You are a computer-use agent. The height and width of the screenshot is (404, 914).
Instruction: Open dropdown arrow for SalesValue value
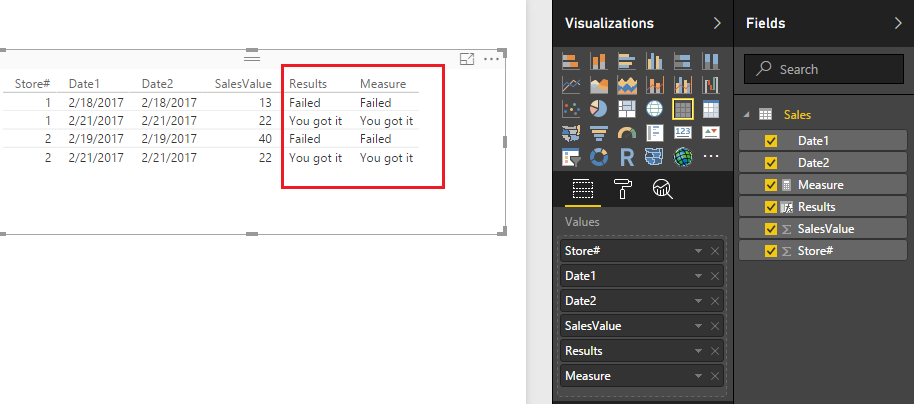point(698,326)
